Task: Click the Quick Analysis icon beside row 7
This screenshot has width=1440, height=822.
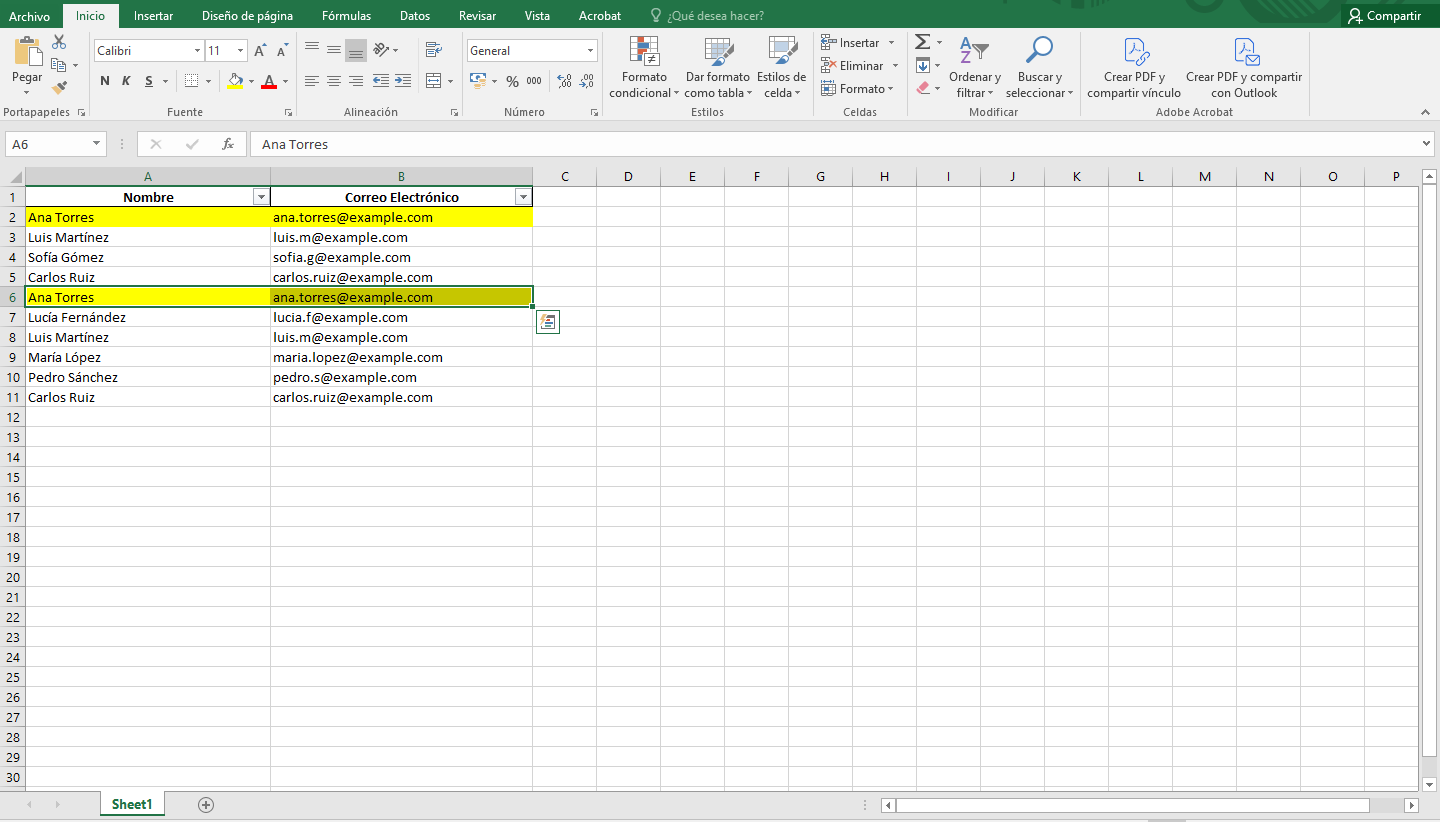Action: 548,321
